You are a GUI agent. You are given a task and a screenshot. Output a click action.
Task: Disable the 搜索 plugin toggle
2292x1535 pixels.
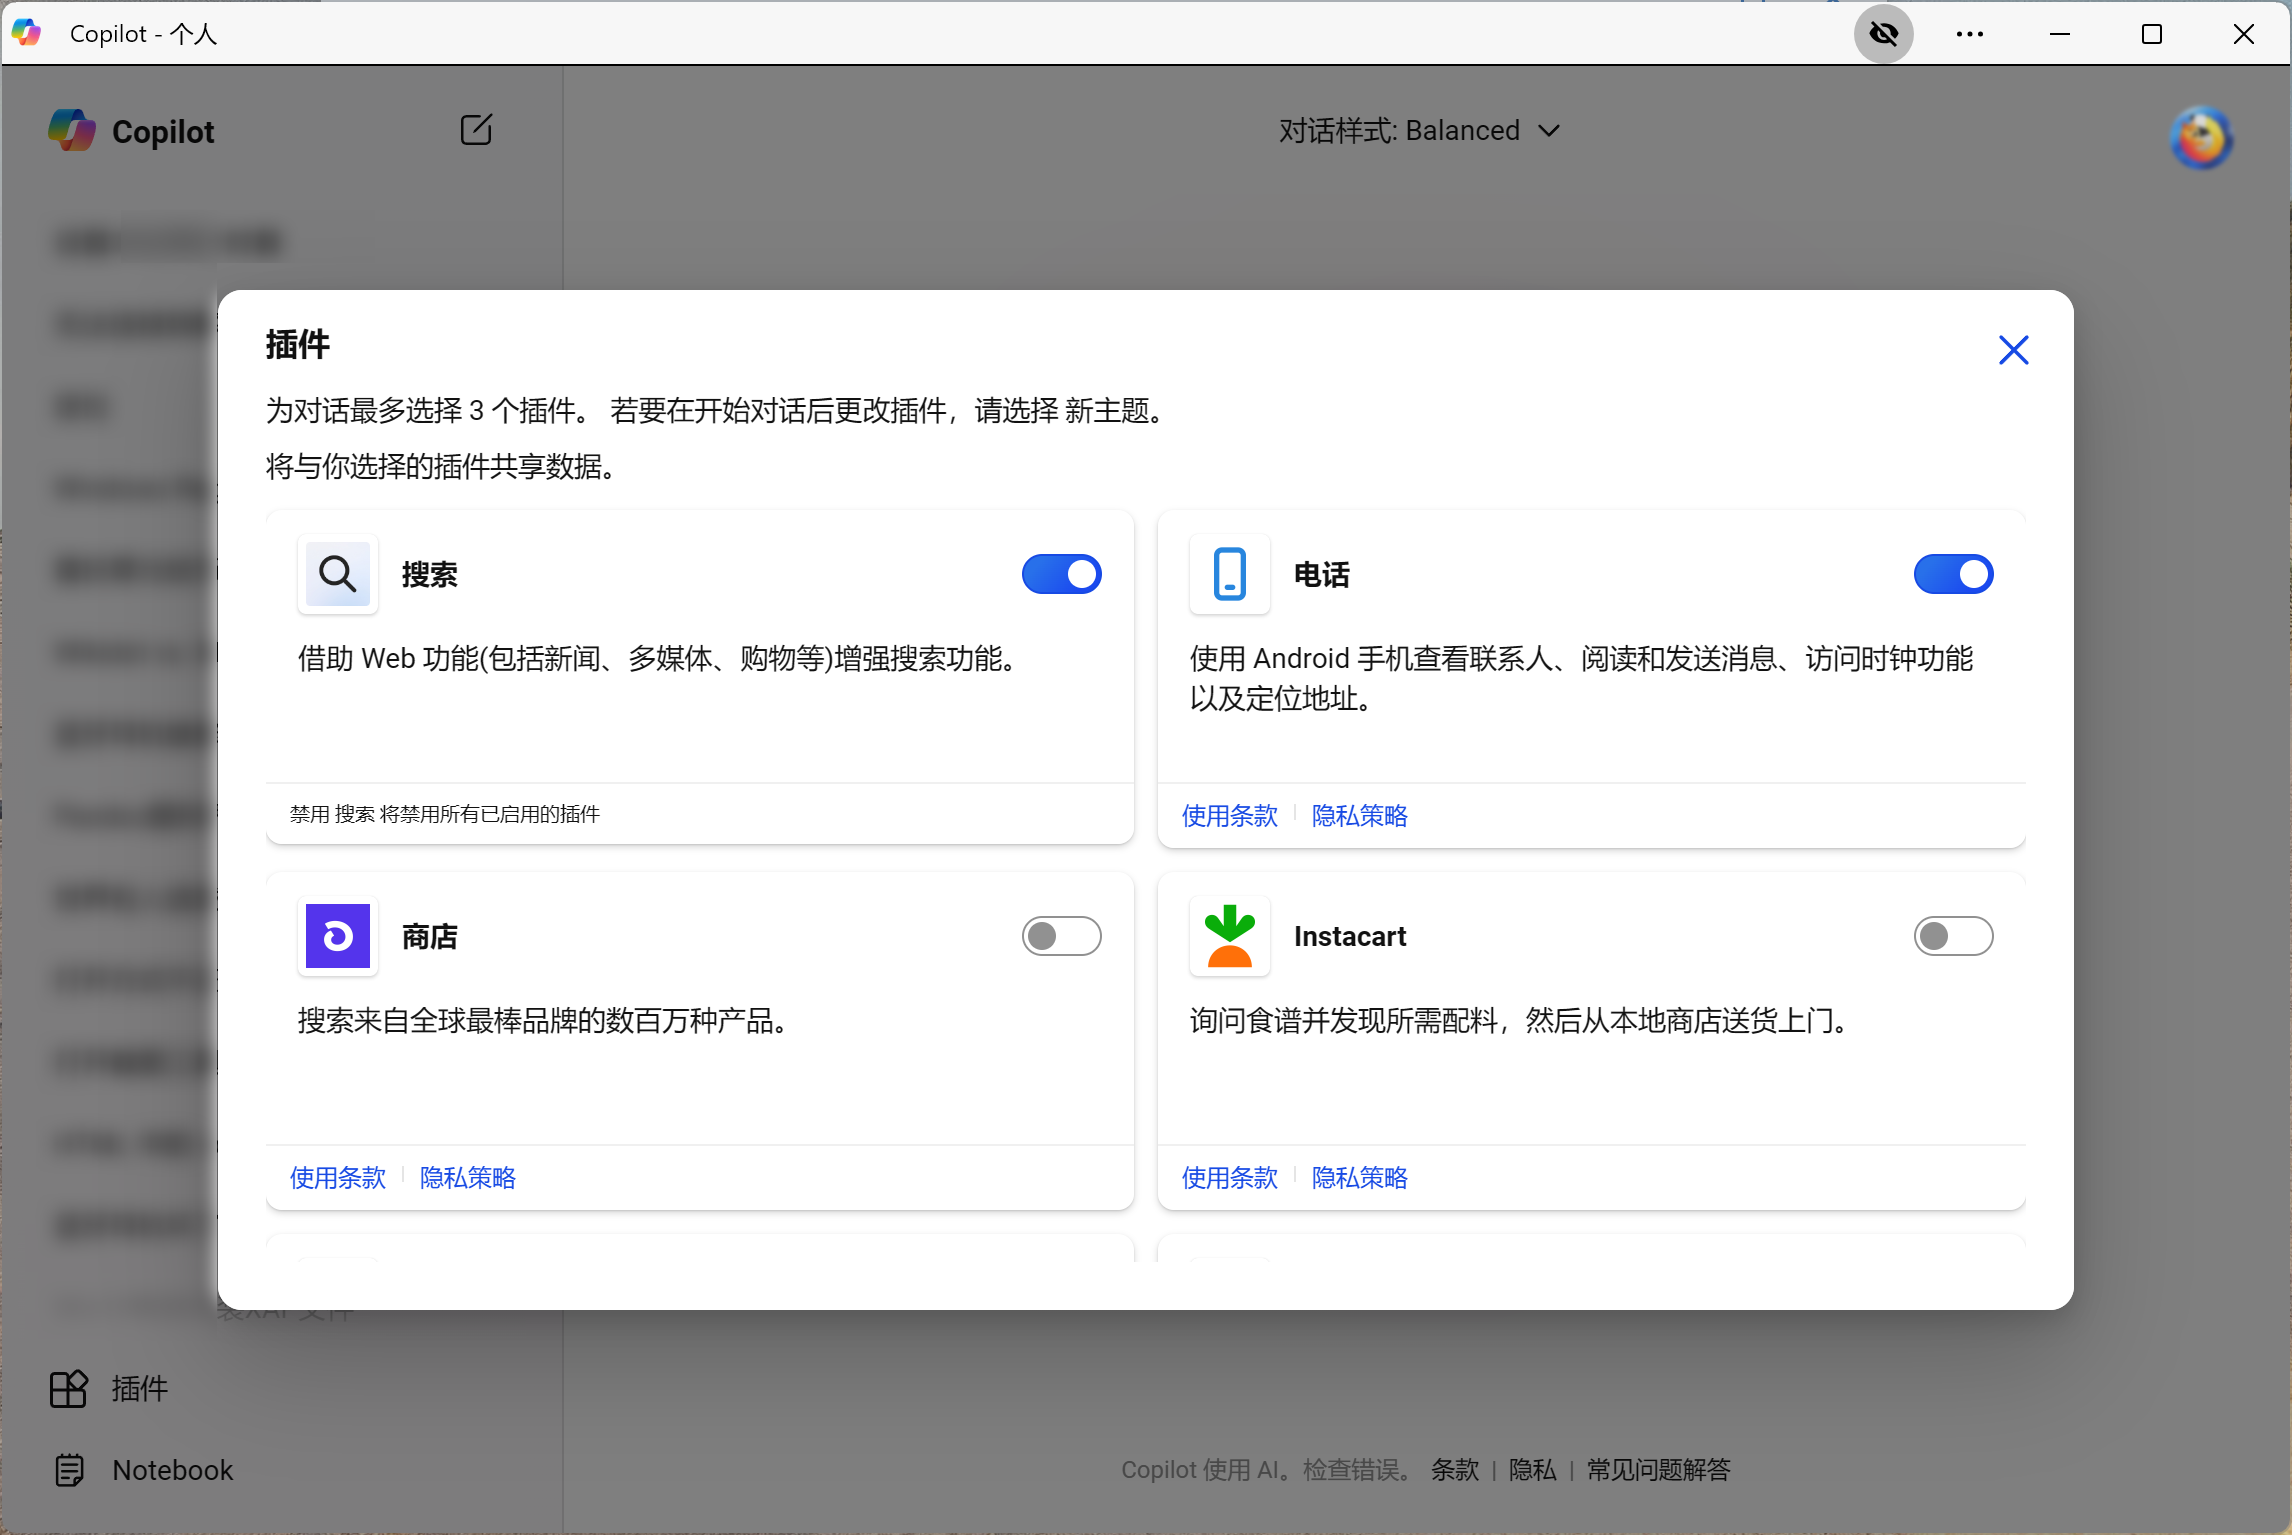[x=1061, y=574]
